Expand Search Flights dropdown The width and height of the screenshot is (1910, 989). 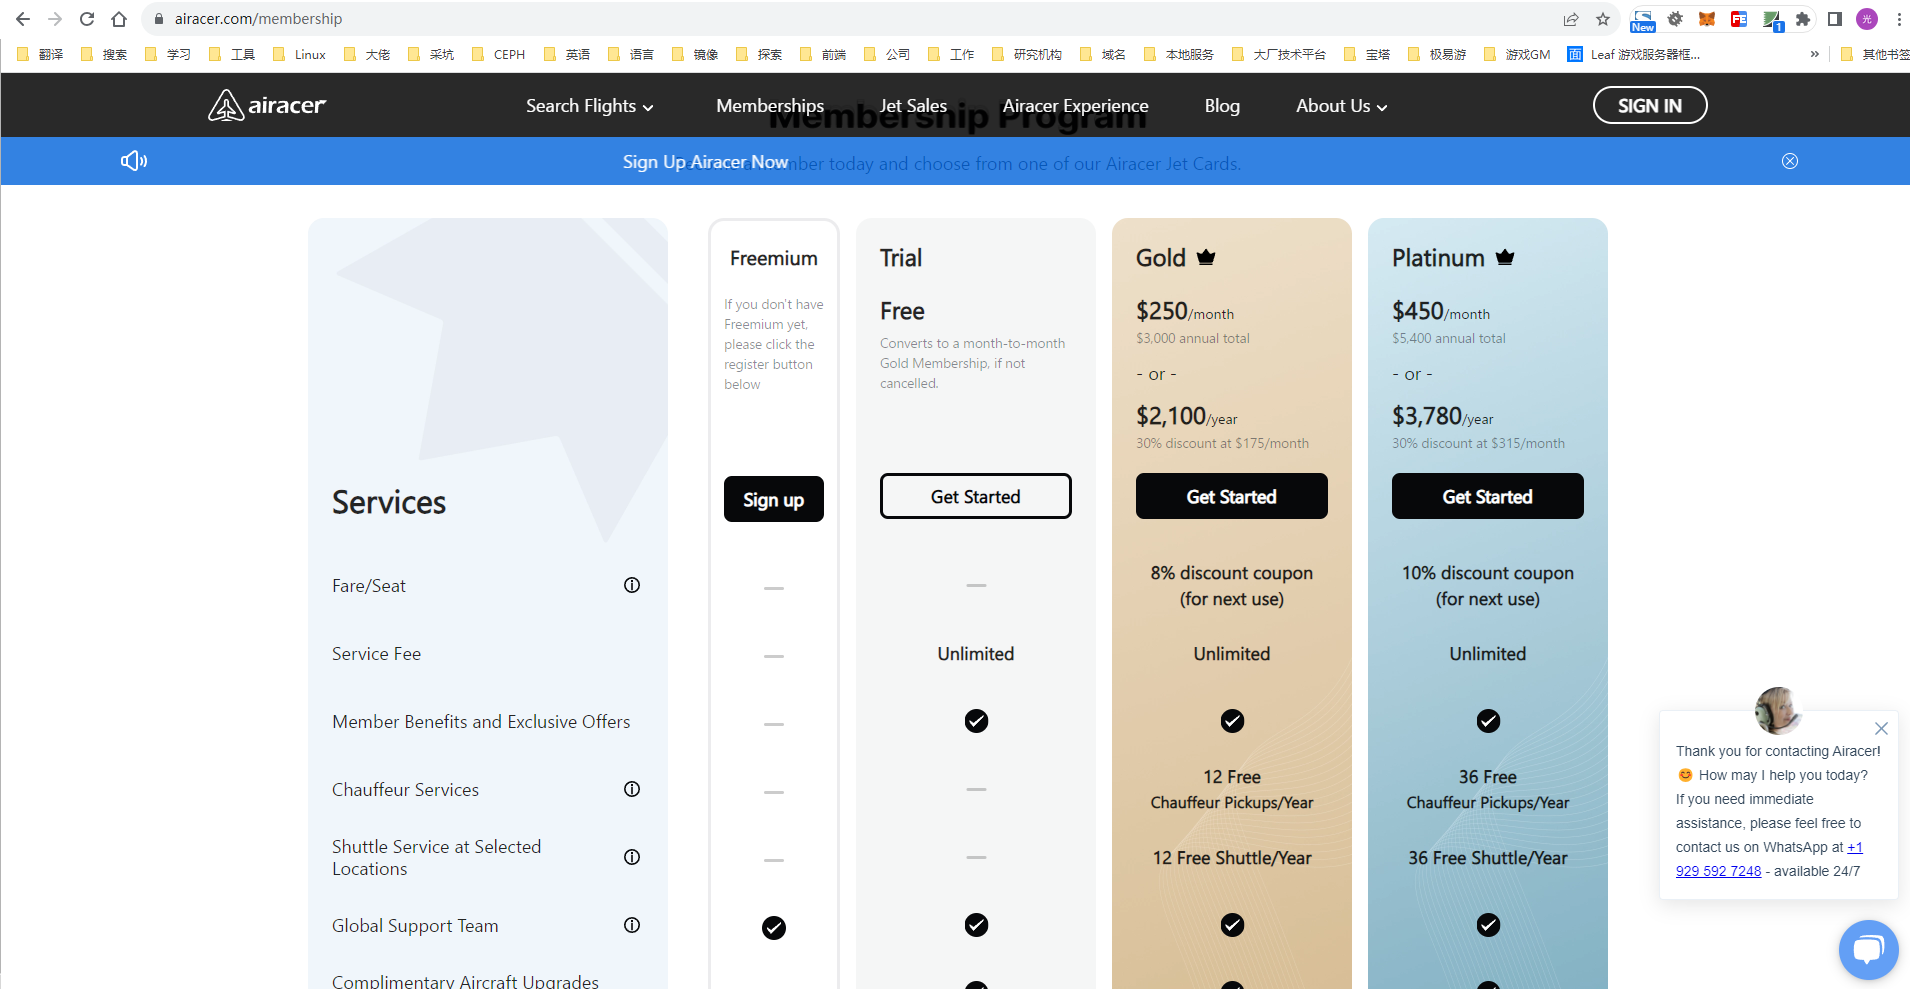coord(590,106)
